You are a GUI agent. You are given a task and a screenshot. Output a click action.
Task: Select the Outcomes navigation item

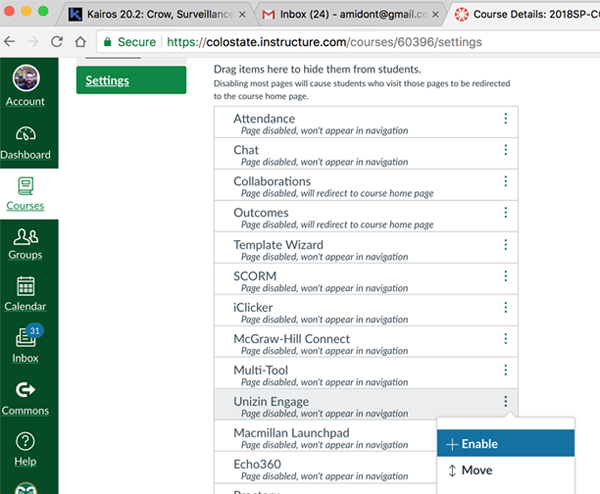366,217
